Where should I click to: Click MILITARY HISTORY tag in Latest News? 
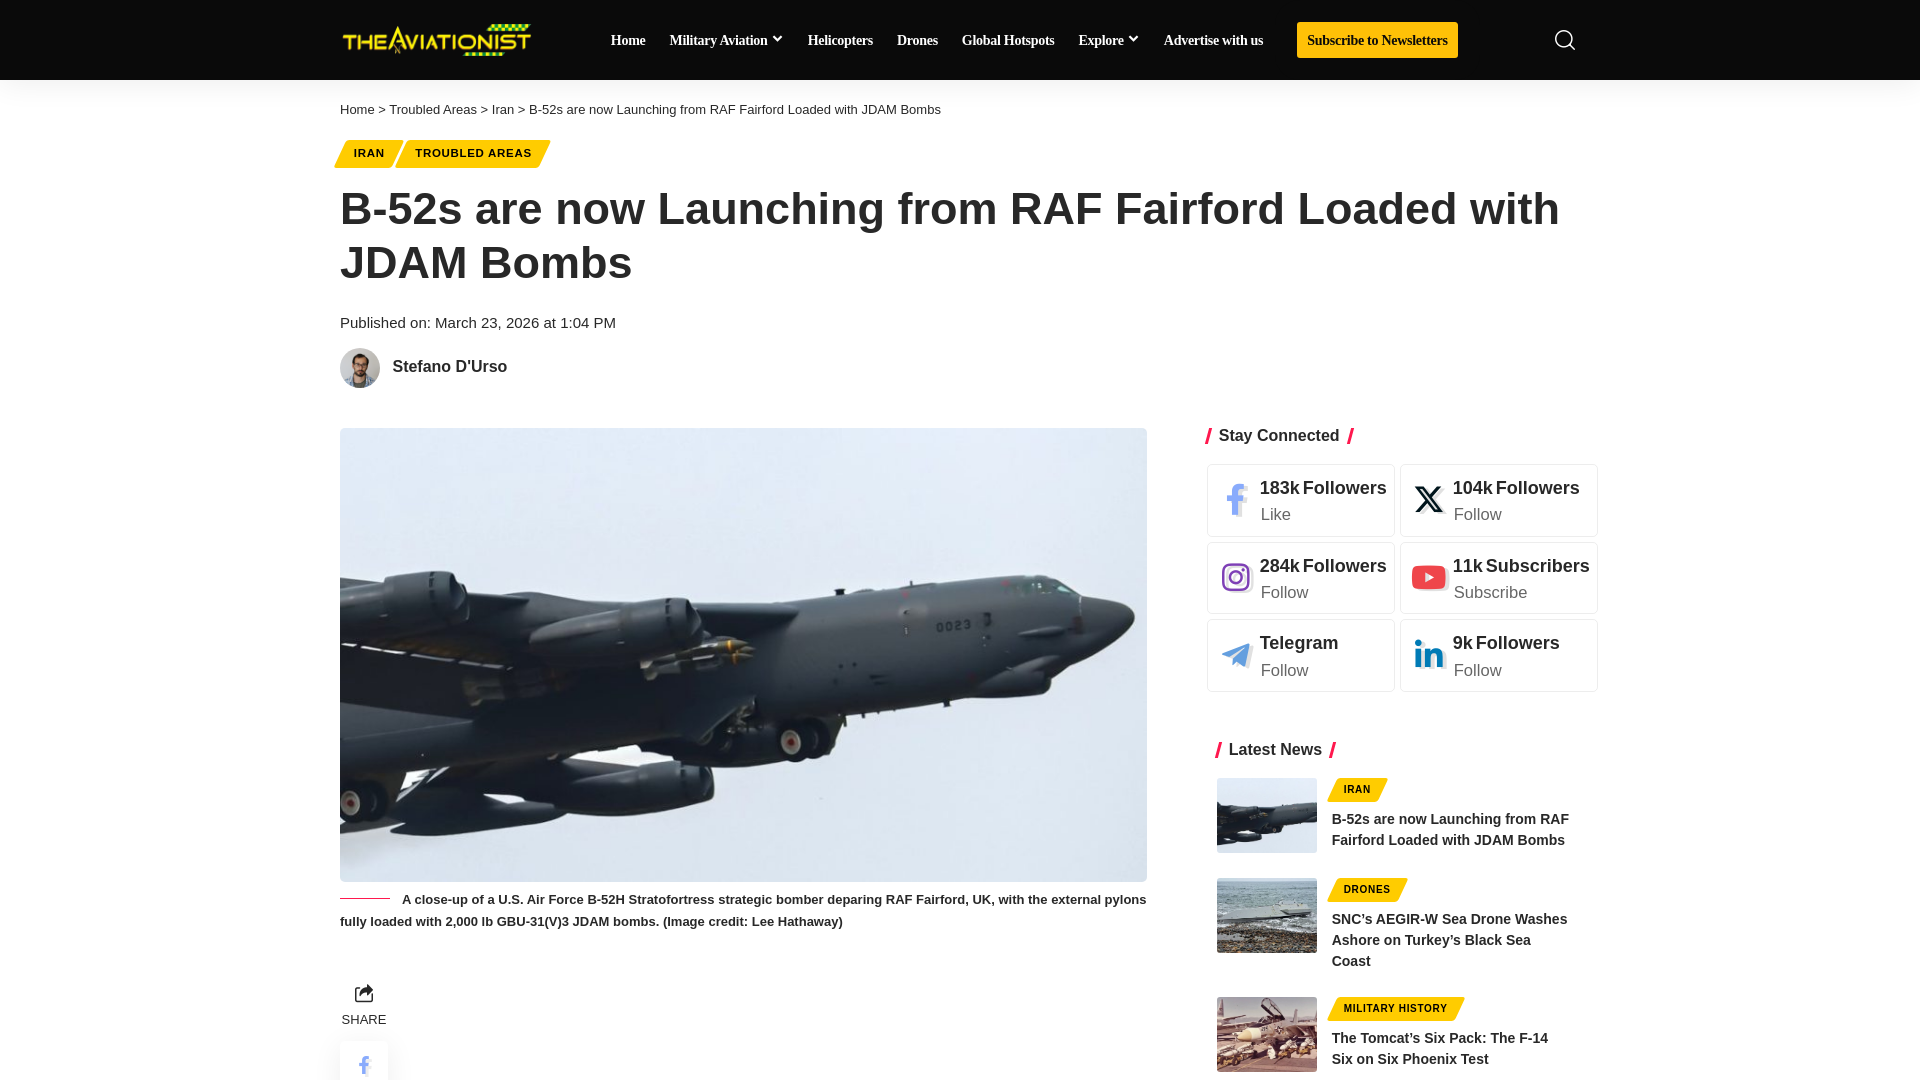click(1395, 1009)
